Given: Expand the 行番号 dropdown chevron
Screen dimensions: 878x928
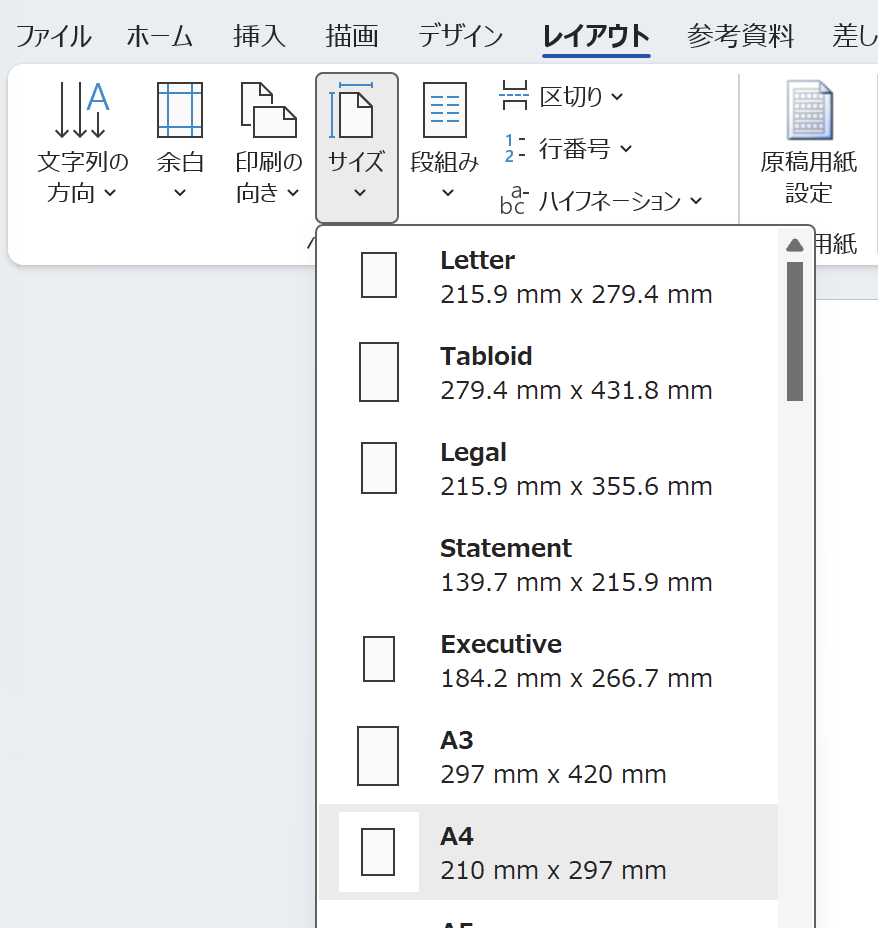Looking at the screenshot, I should (x=626, y=149).
